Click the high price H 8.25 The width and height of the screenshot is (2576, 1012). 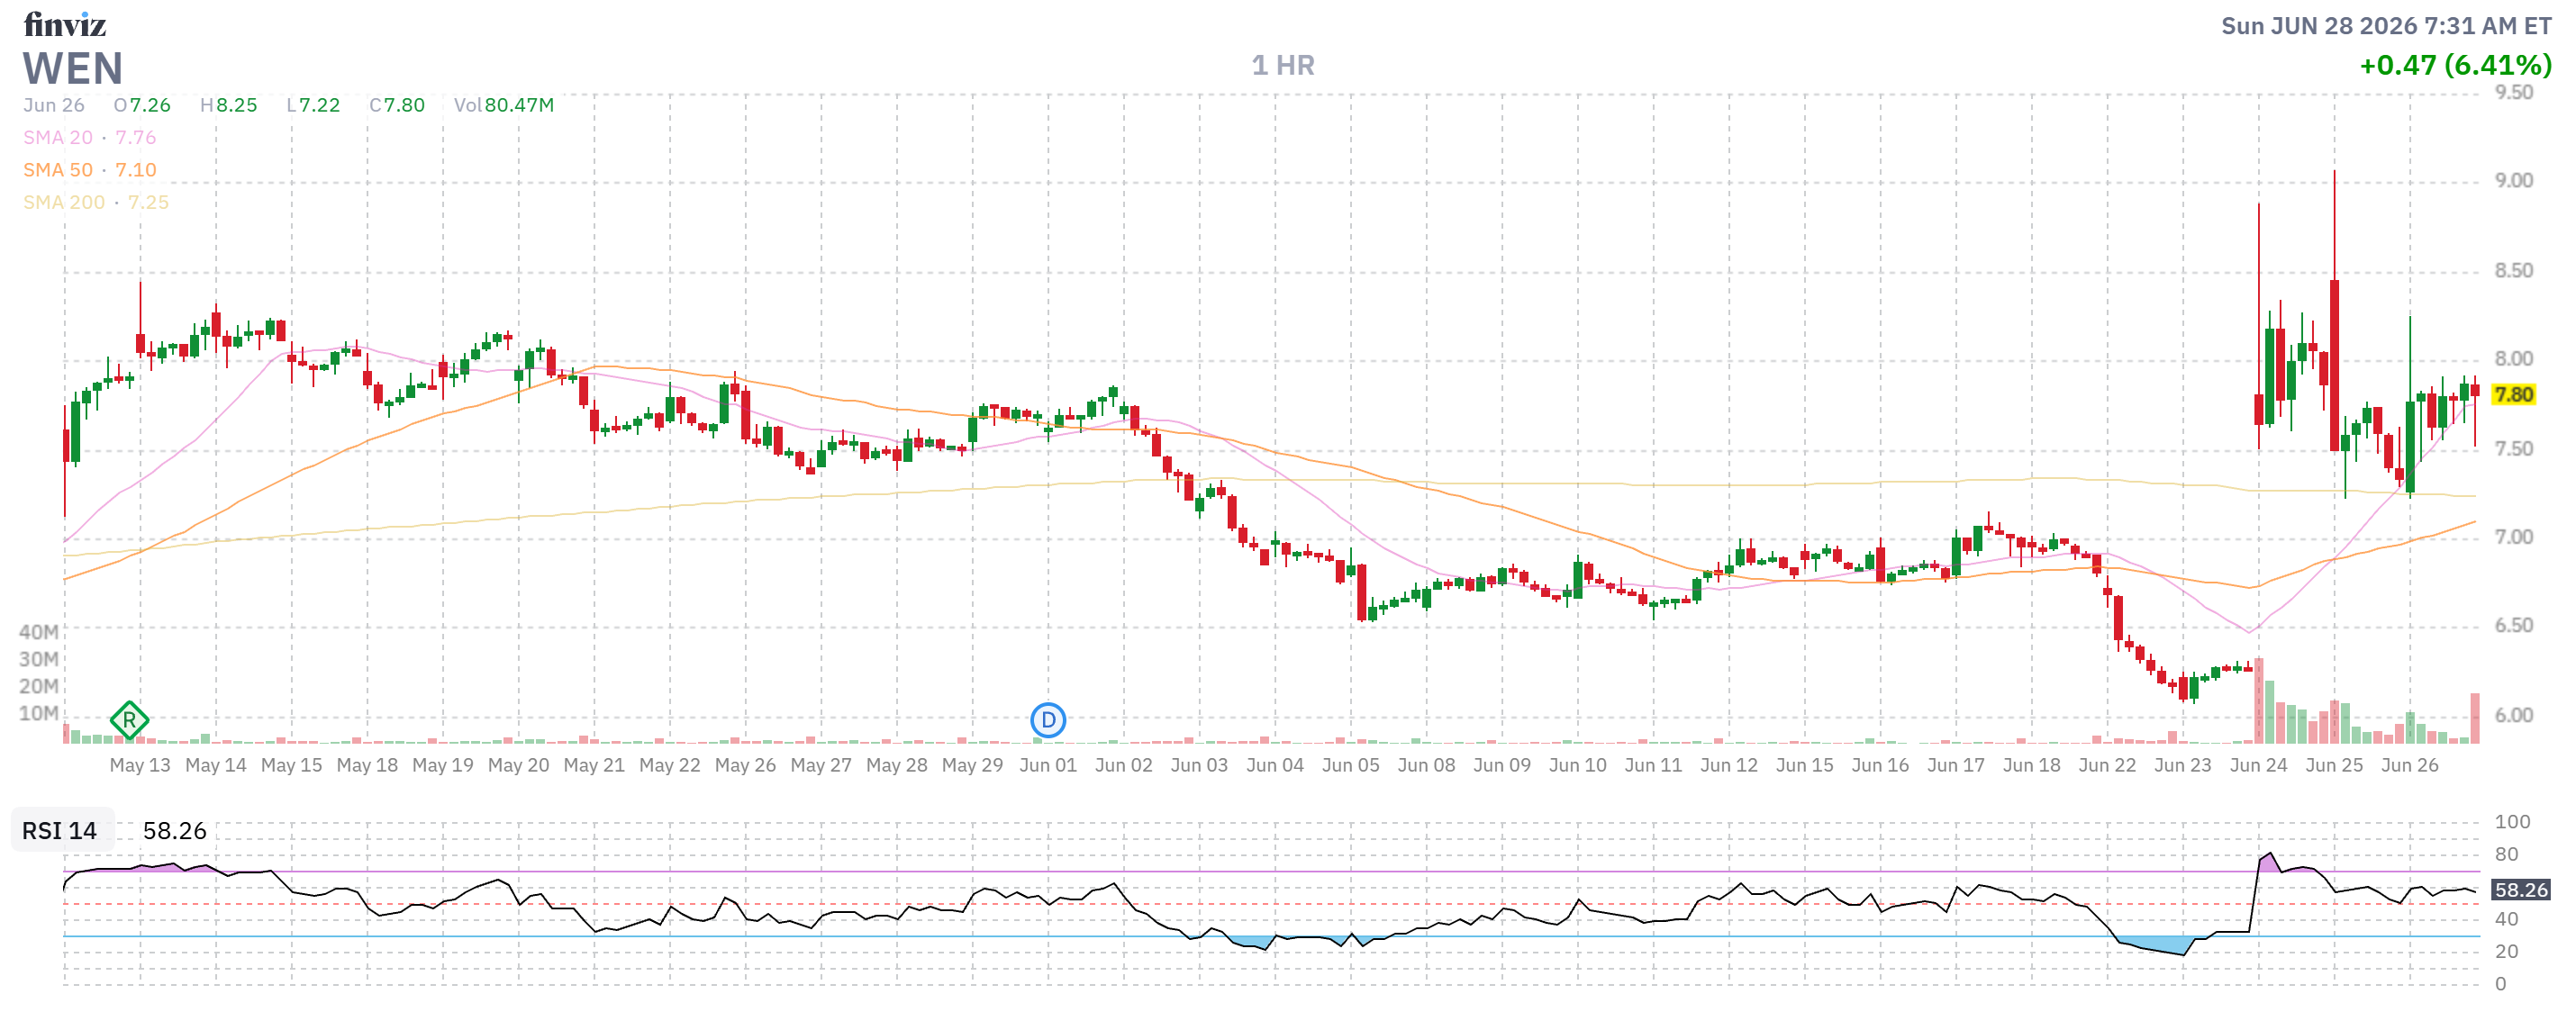click(229, 105)
